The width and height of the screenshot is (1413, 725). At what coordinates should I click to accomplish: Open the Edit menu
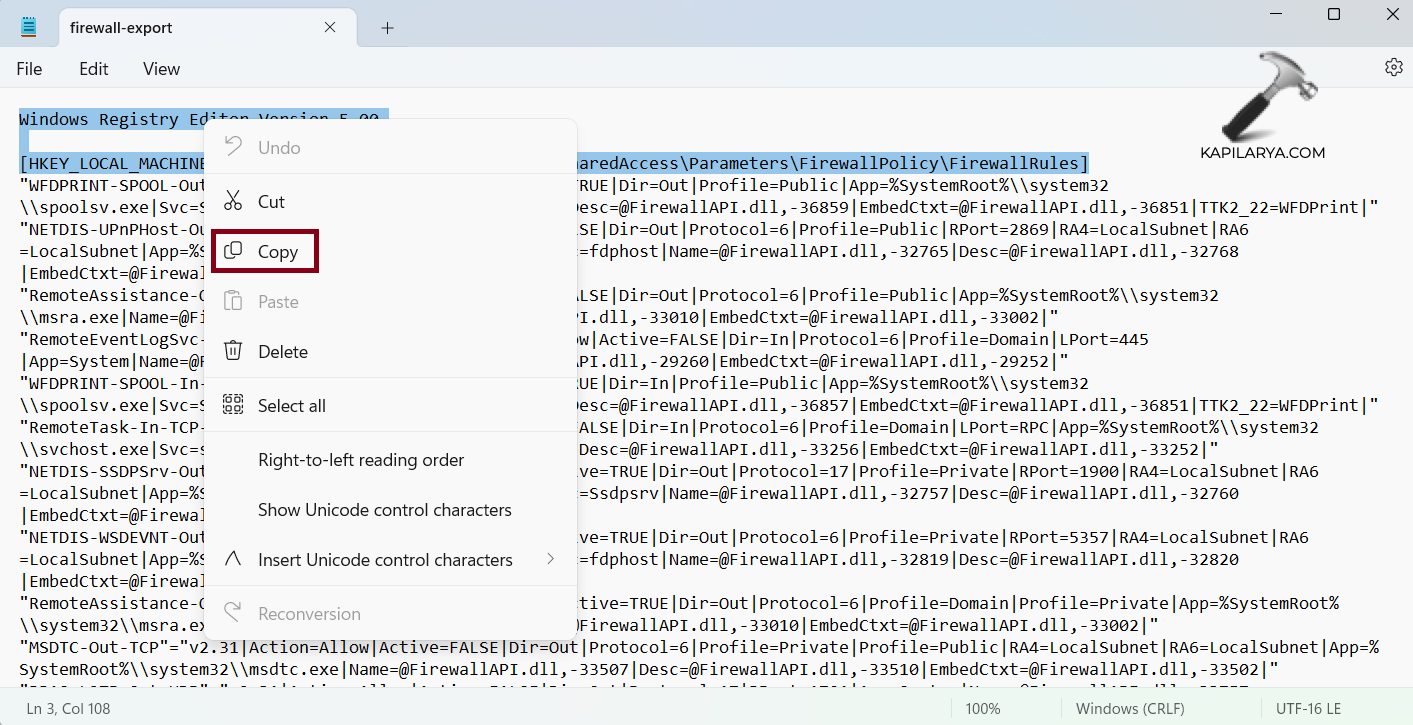[94, 69]
